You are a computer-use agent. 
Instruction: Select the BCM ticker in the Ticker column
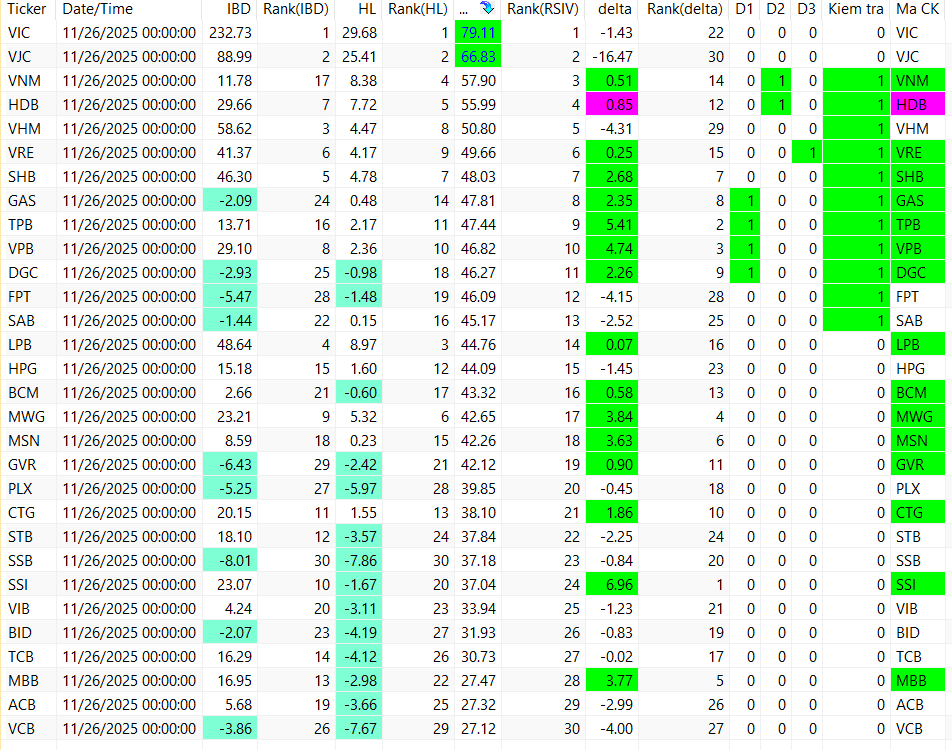pyautogui.click(x=24, y=393)
